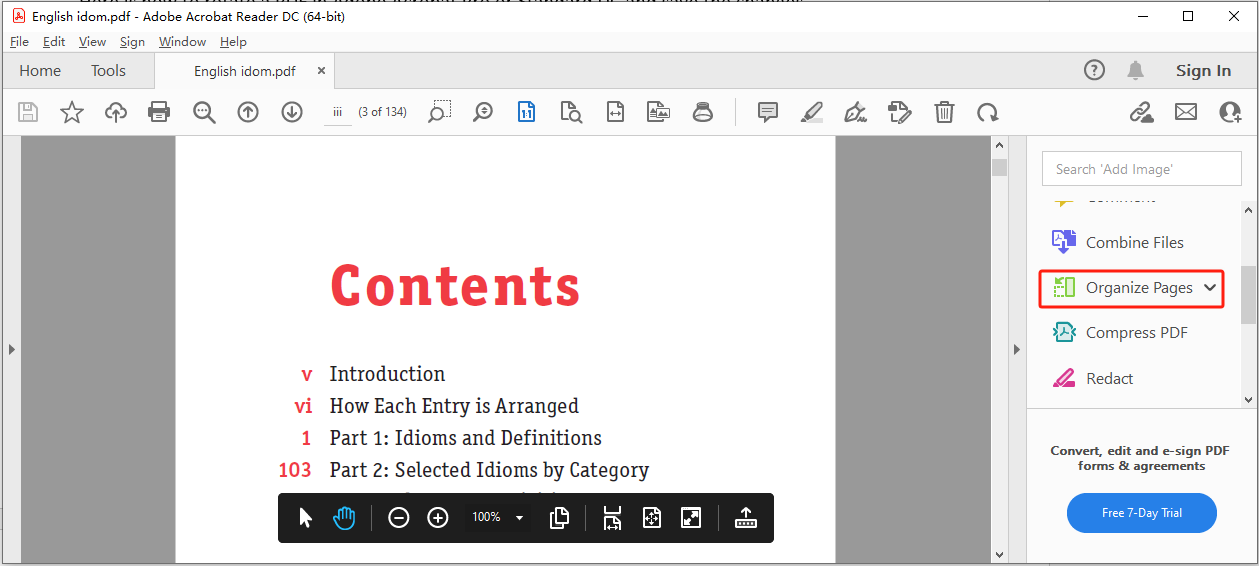Go to next page arrow
This screenshot has width=1259, height=566.
tap(292, 112)
